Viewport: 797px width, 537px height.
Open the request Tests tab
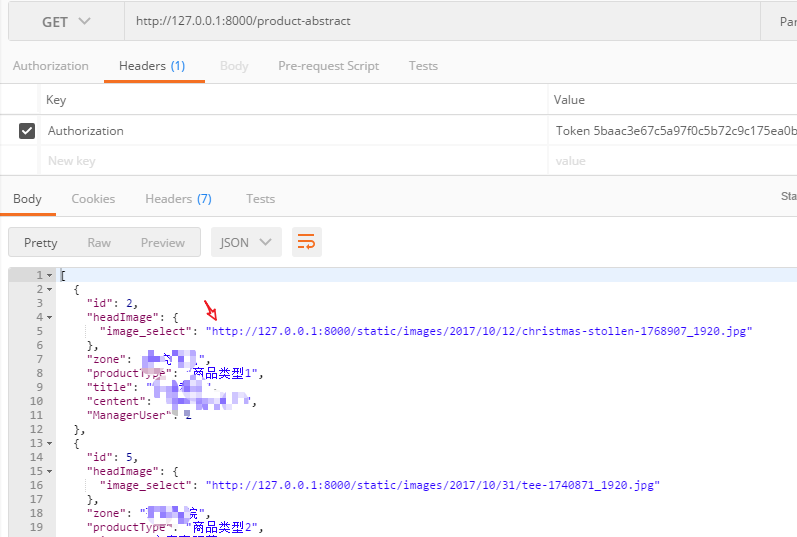pos(423,66)
